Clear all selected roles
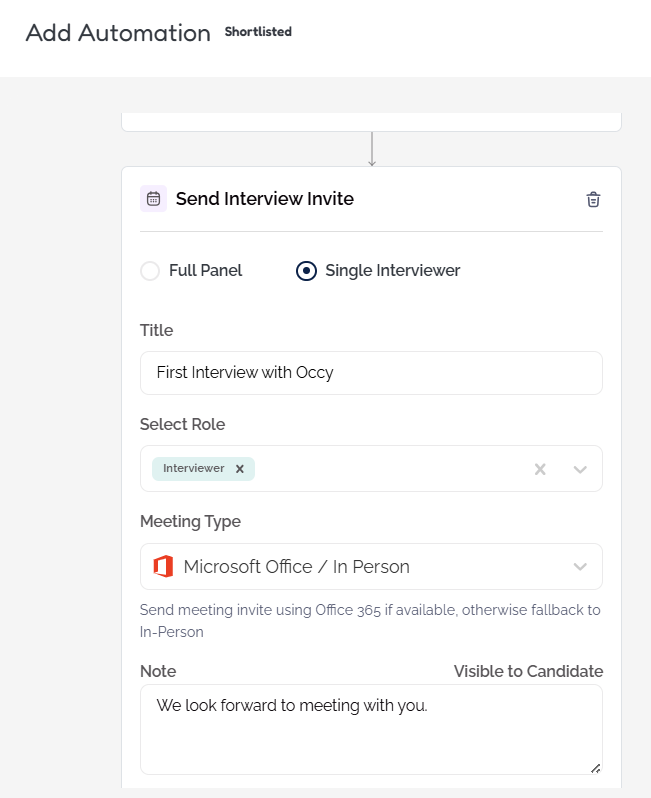The height and width of the screenshot is (798, 651). pos(540,469)
